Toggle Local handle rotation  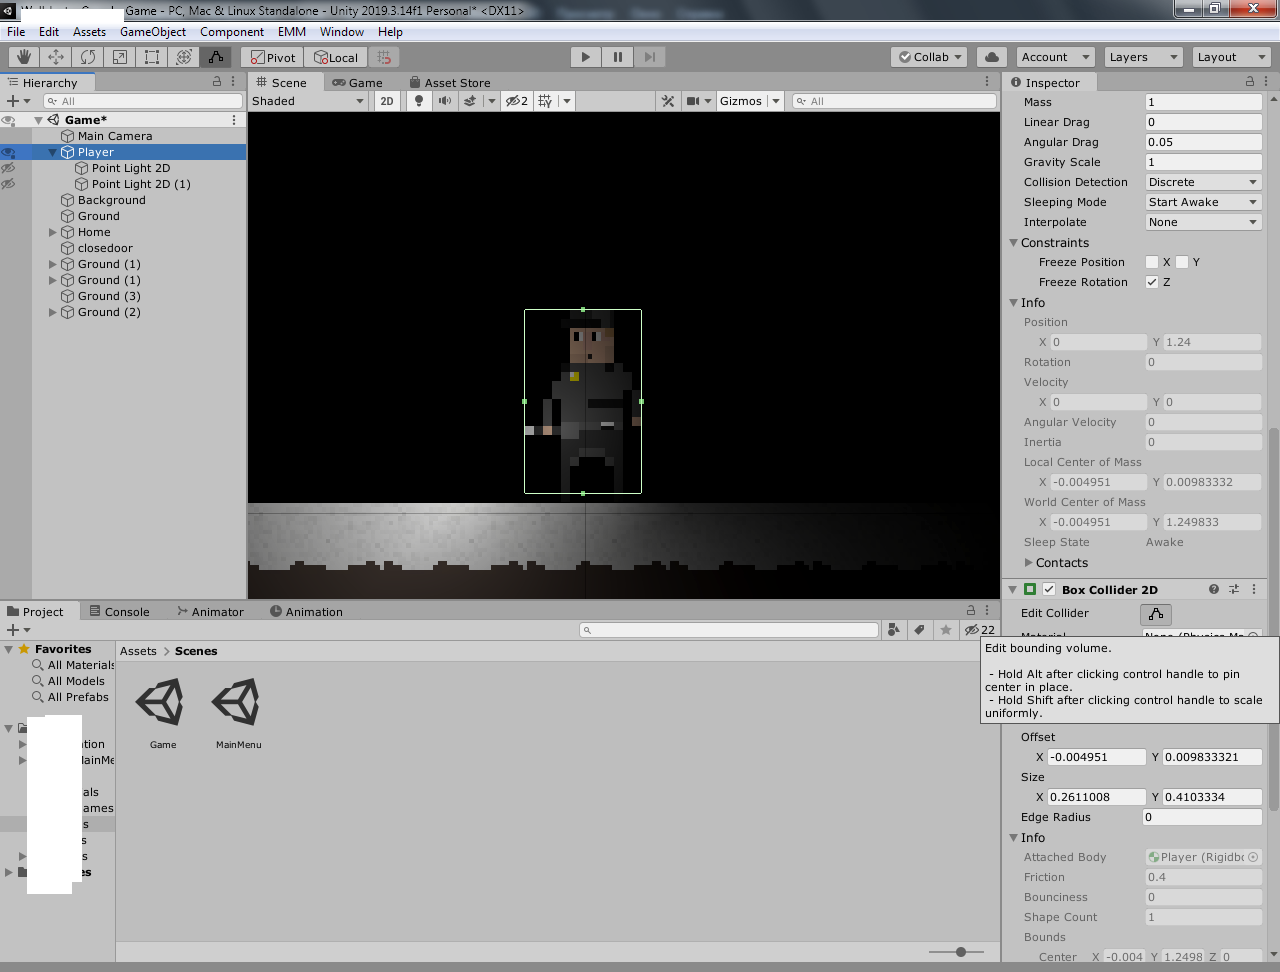335,57
